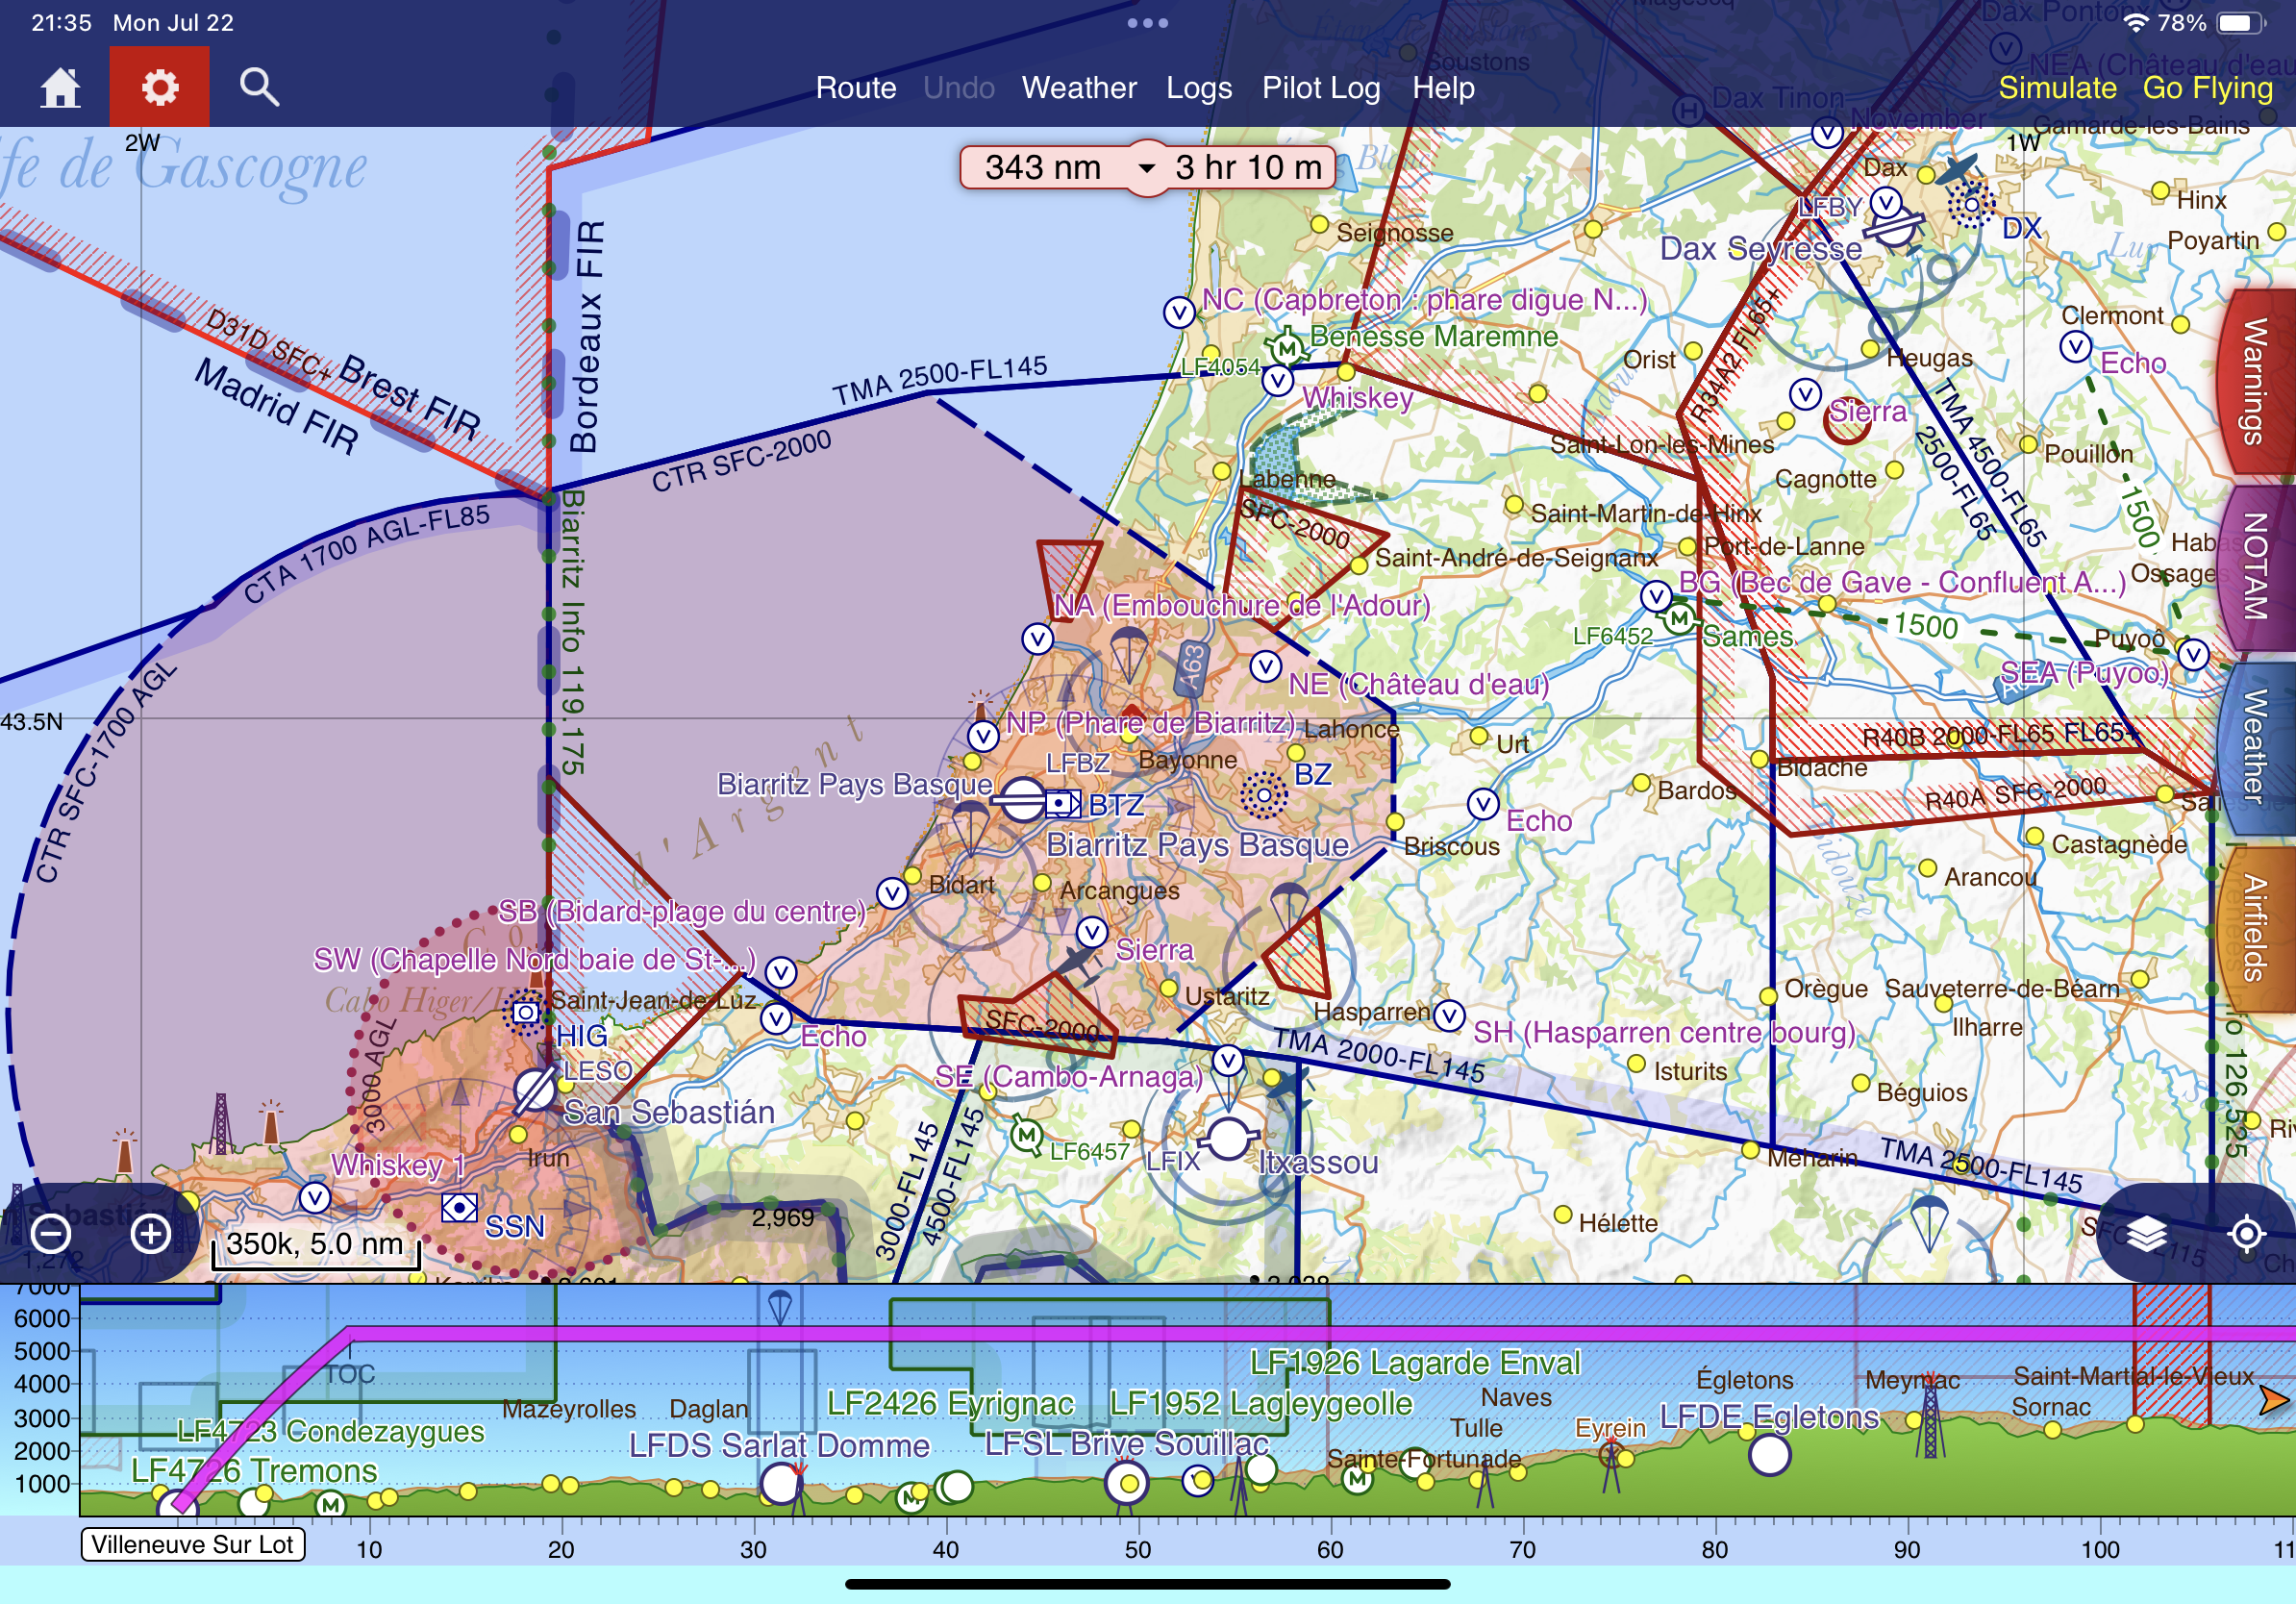
Task: Open the NOTAM side tab
Action: pyautogui.click(x=2256, y=566)
